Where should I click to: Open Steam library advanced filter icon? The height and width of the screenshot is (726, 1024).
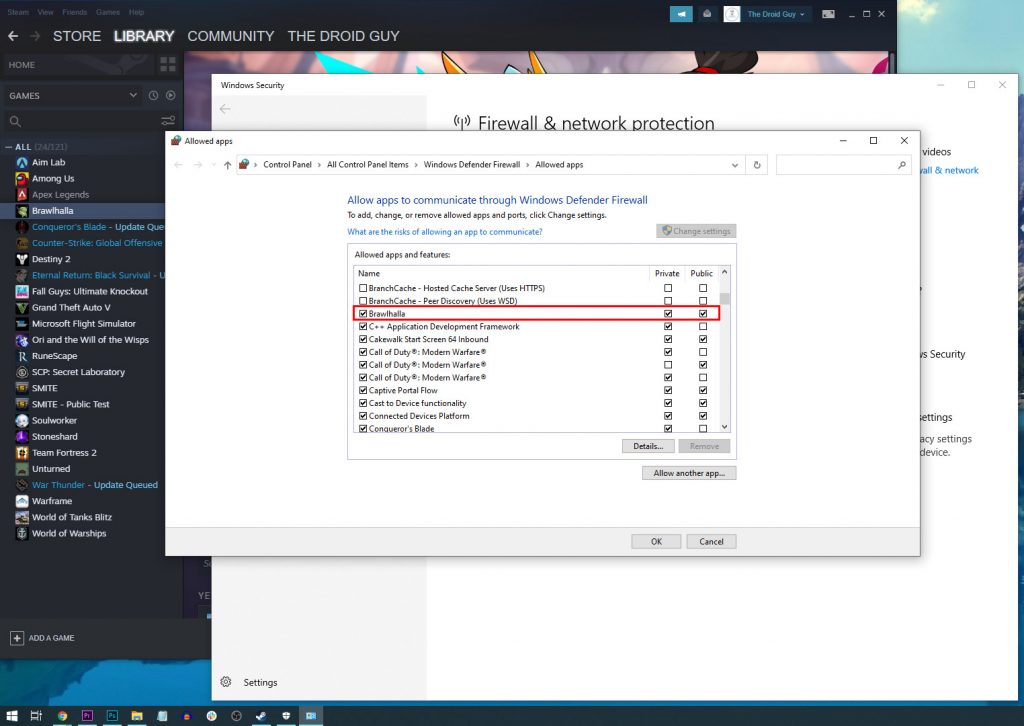click(168, 121)
